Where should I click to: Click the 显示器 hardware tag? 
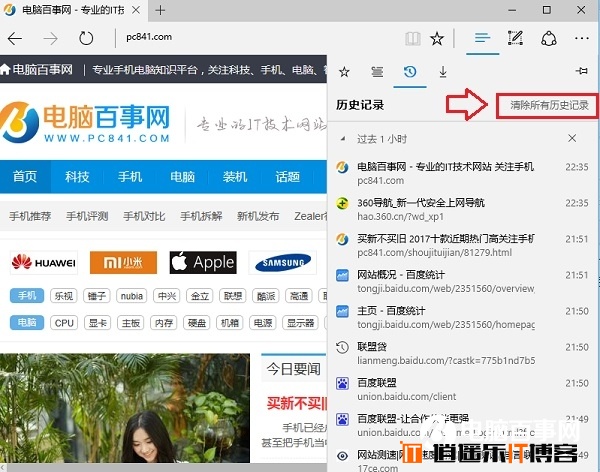click(300, 323)
